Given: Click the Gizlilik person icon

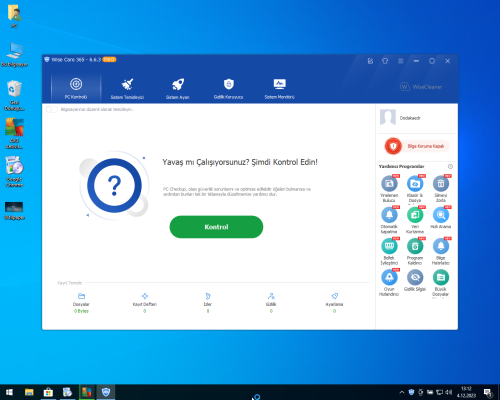Looking at the screenshot, I should click(271, 296).
